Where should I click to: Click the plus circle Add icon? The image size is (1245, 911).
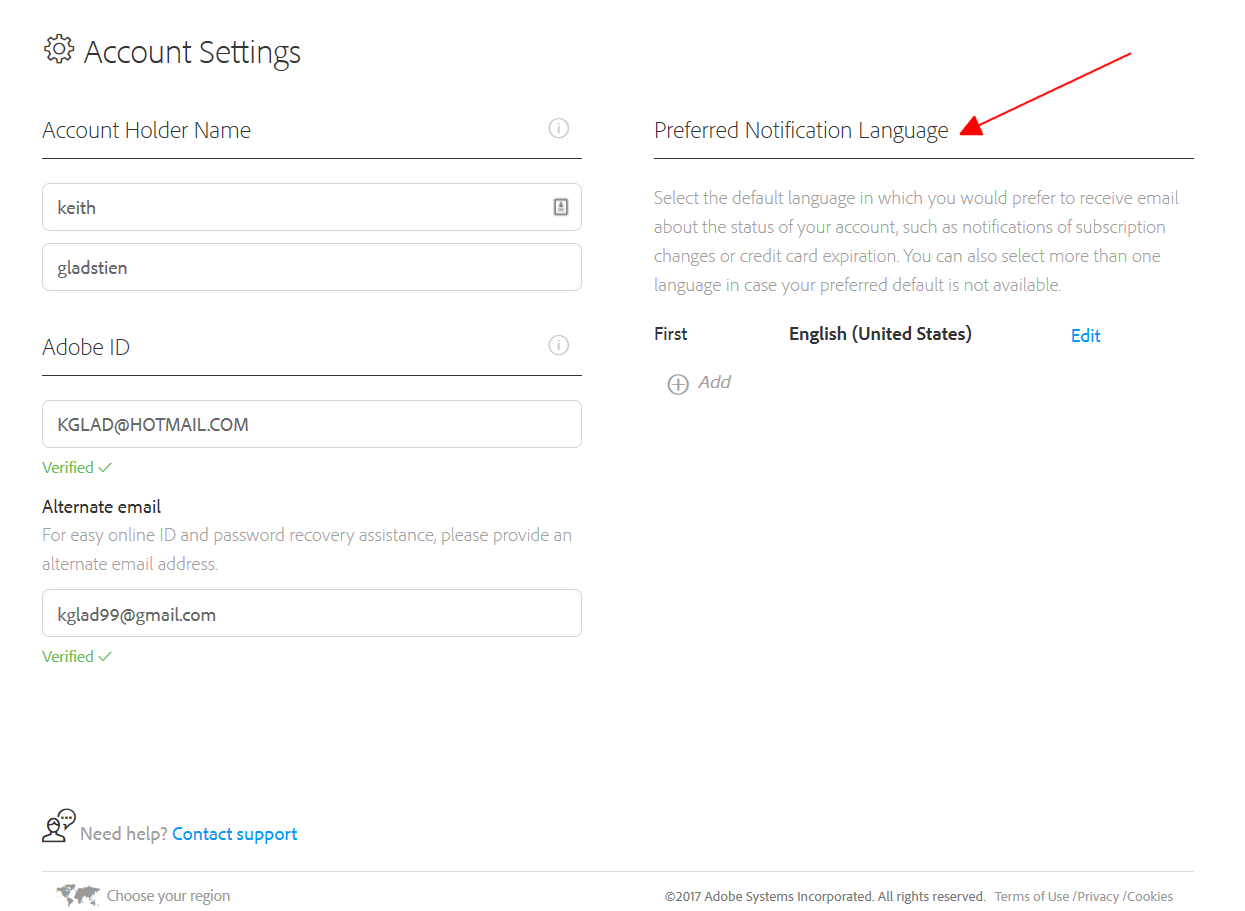coord(678,384)
